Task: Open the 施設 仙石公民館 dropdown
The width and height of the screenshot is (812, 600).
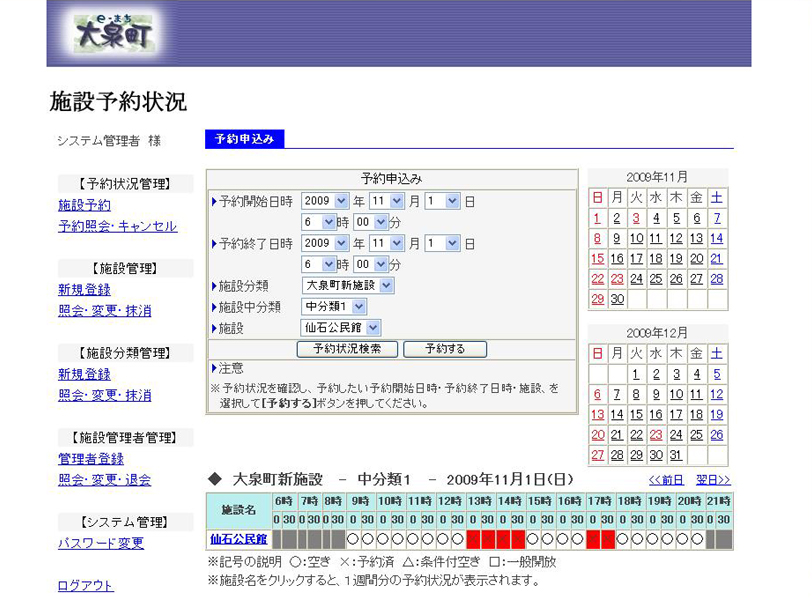Action: click(341, 327)
